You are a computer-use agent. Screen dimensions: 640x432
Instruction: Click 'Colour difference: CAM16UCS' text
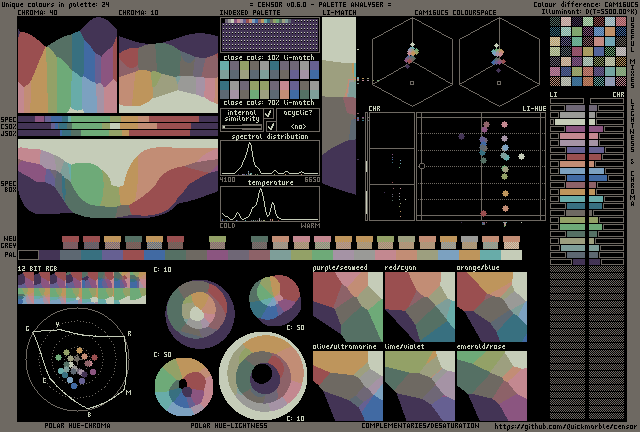[x=586, y=4]
